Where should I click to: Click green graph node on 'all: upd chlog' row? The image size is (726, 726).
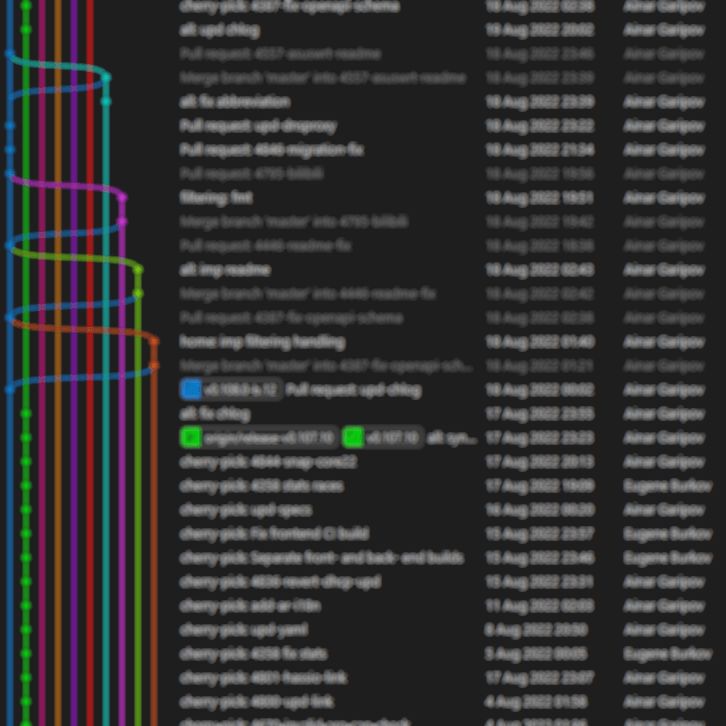coord(26,30)
